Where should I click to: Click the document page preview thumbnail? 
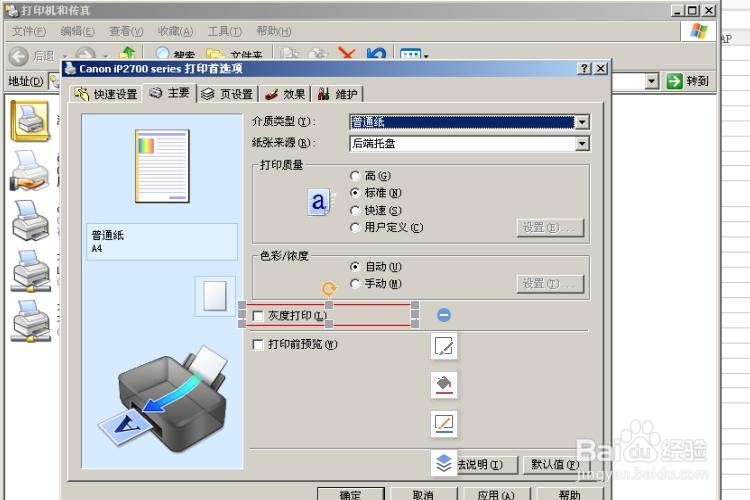[162, 166]
